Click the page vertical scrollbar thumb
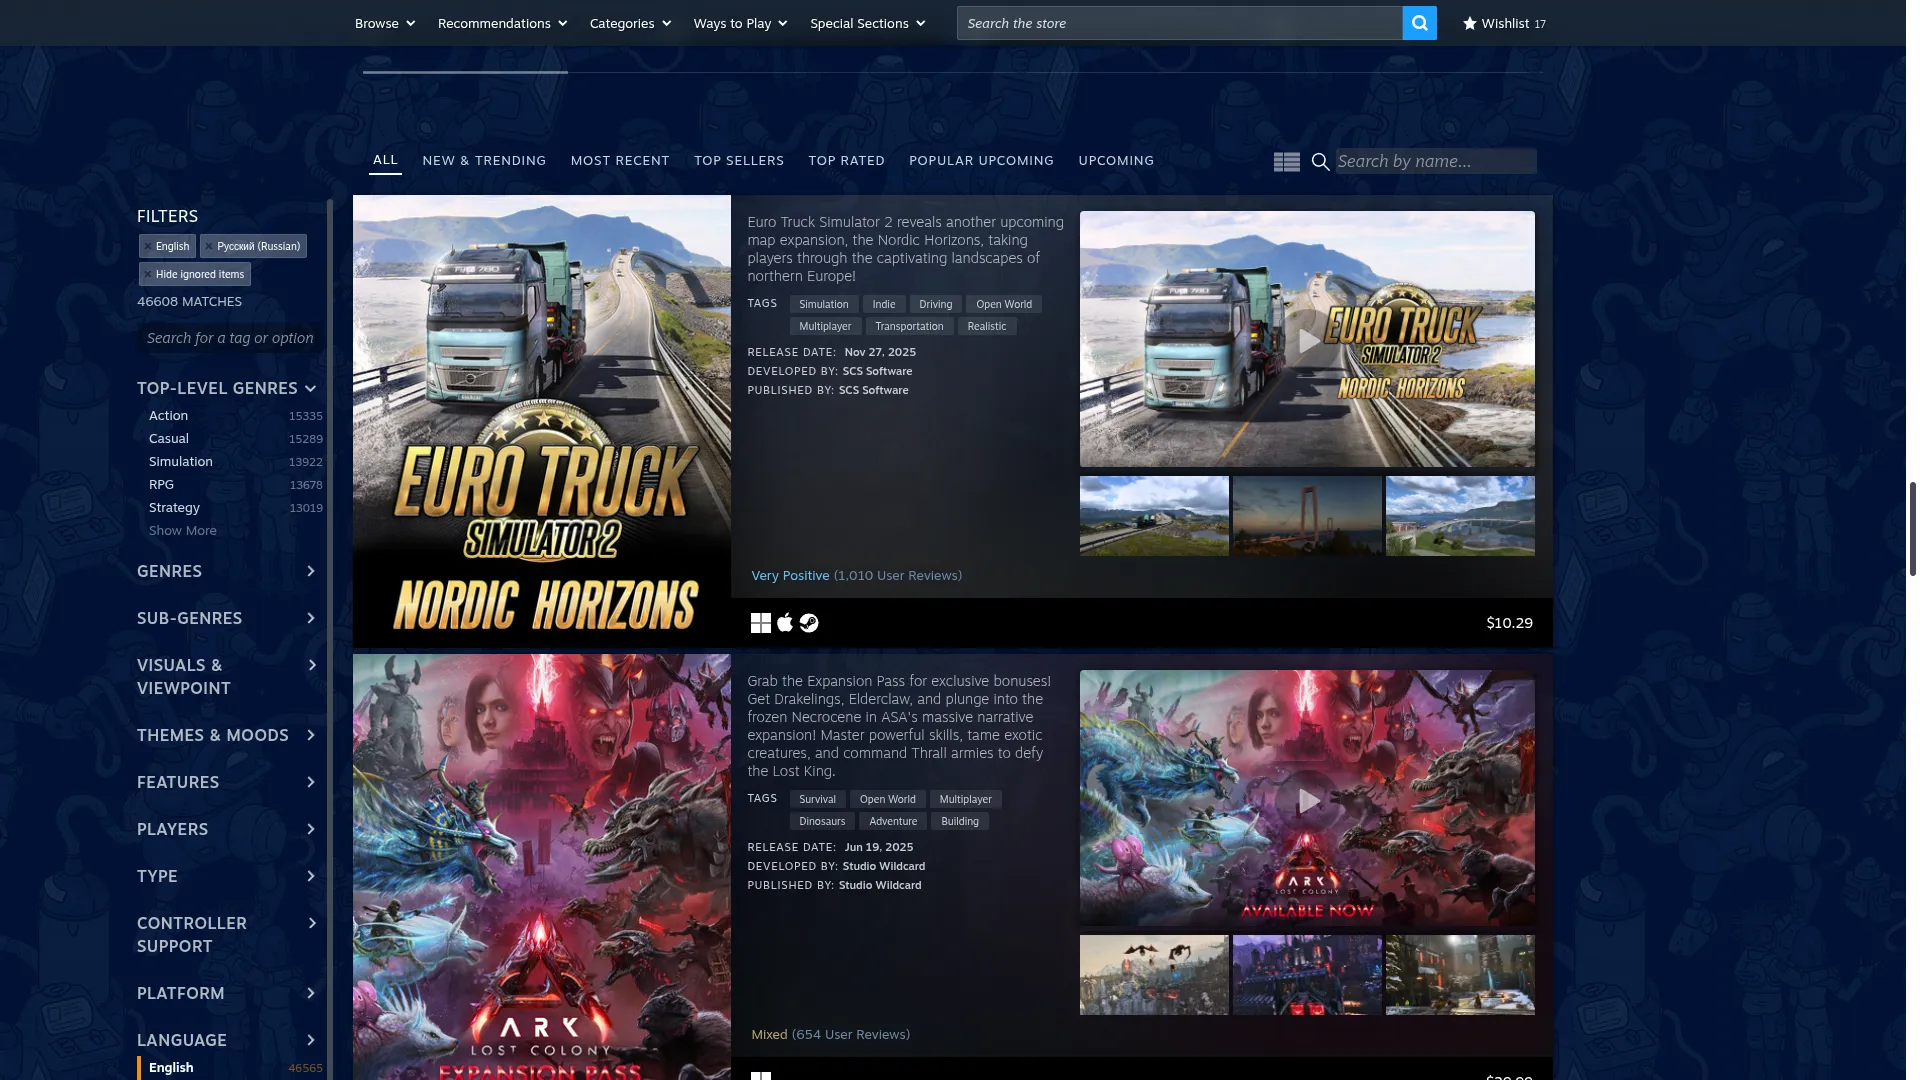 coord(1912,528)
